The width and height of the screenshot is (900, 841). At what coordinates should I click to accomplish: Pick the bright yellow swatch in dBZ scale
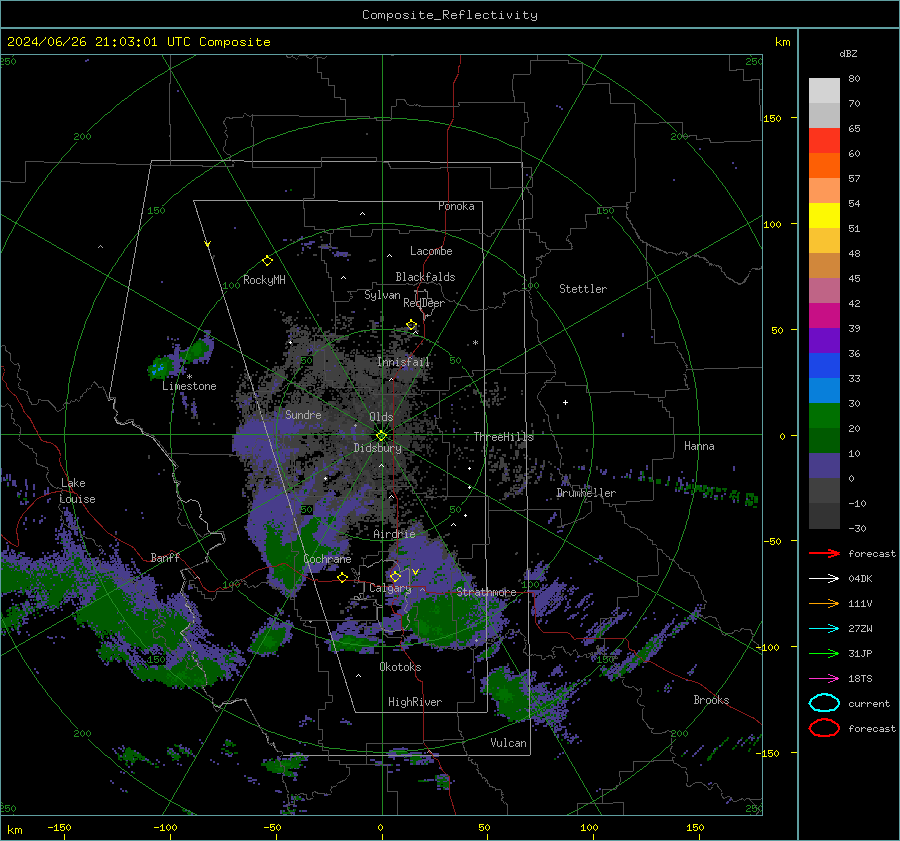click(824, 216)
